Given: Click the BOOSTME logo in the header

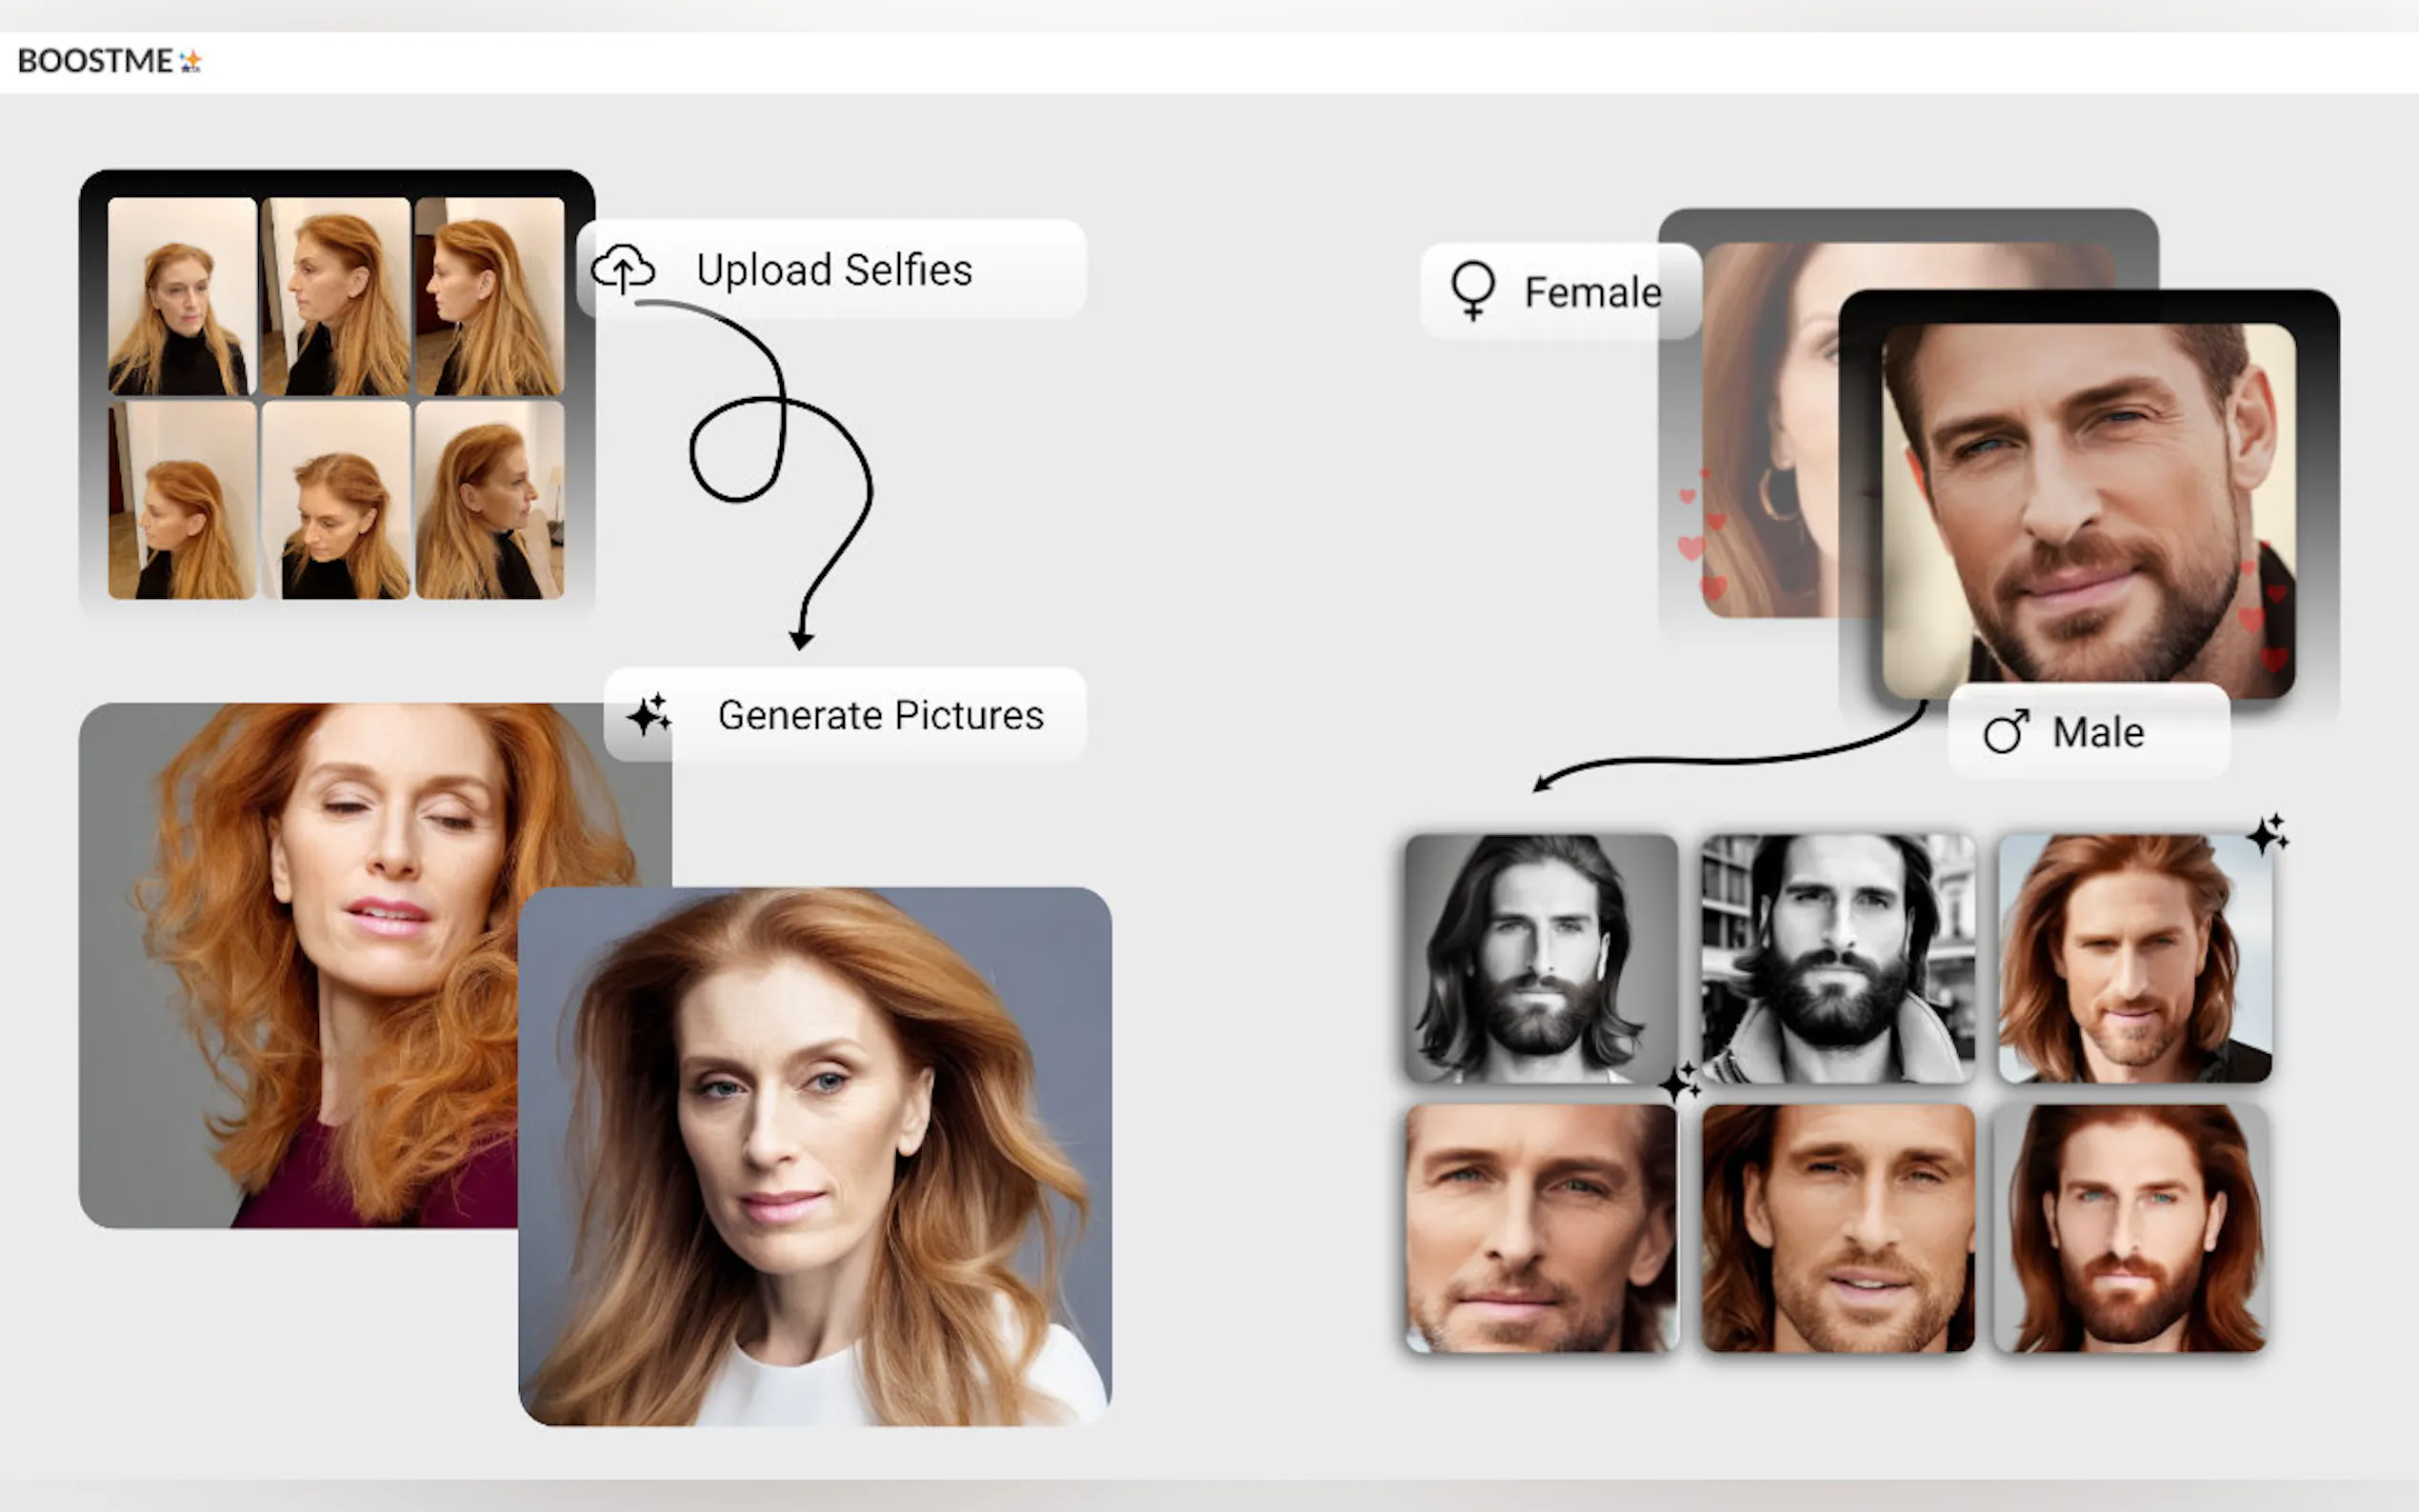Looking at the screenshot, I should (110, 61).
